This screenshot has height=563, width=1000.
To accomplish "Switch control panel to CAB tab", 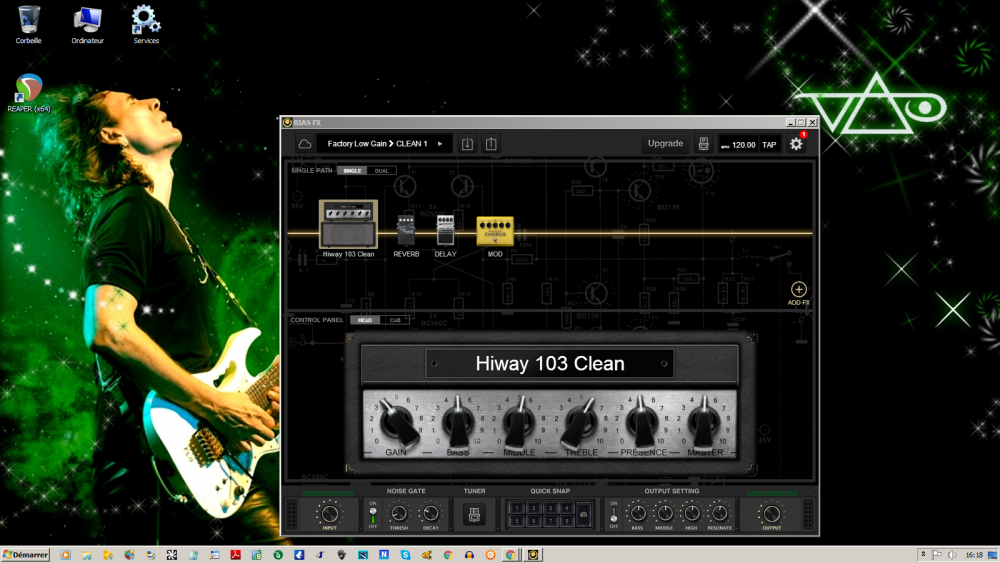I will (394, 320).
